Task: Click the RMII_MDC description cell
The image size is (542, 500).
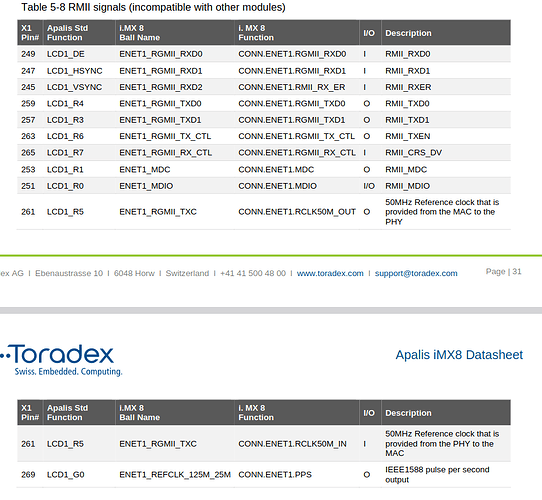Action: 406,169
